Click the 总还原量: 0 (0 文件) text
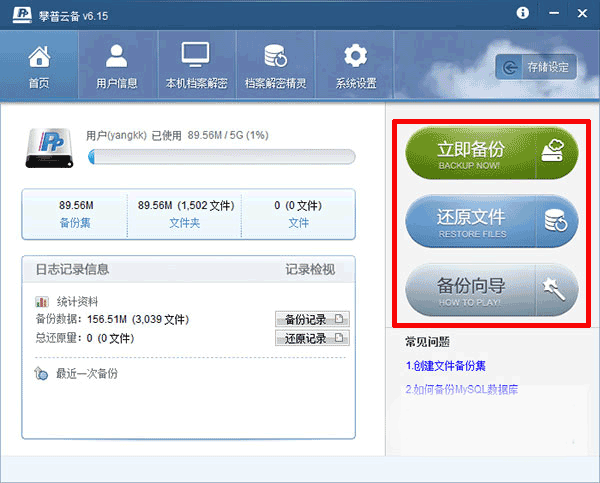The width and height of the screenshot is (600, 483). click(85, 338)
